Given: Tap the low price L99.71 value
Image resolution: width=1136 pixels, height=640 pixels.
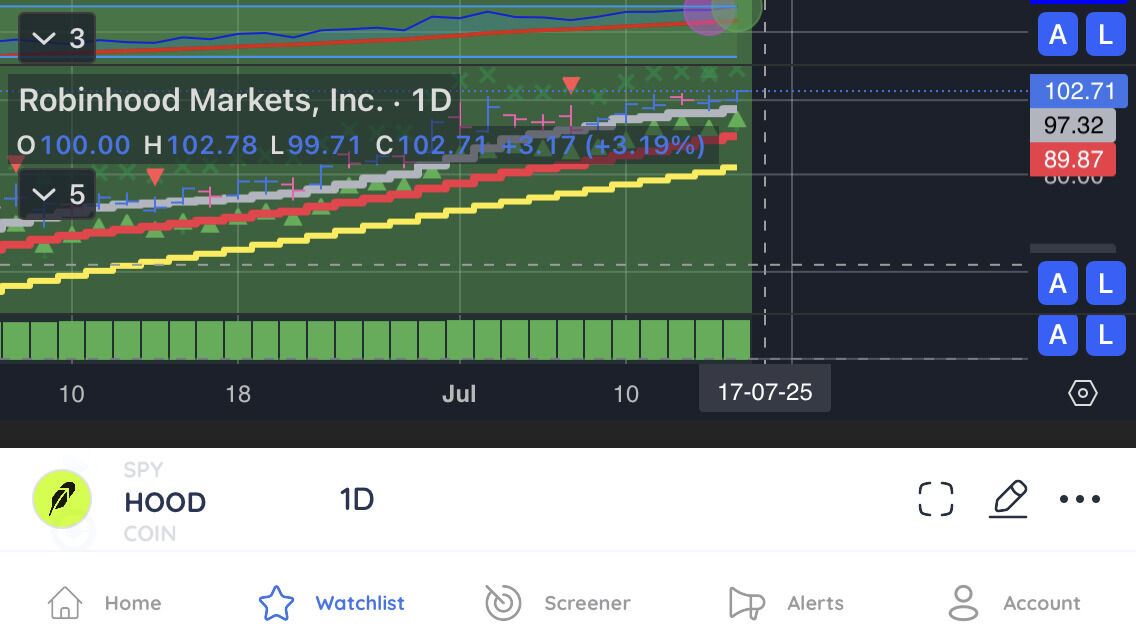Looking at the screenshot, I should (x=315, y=145).
